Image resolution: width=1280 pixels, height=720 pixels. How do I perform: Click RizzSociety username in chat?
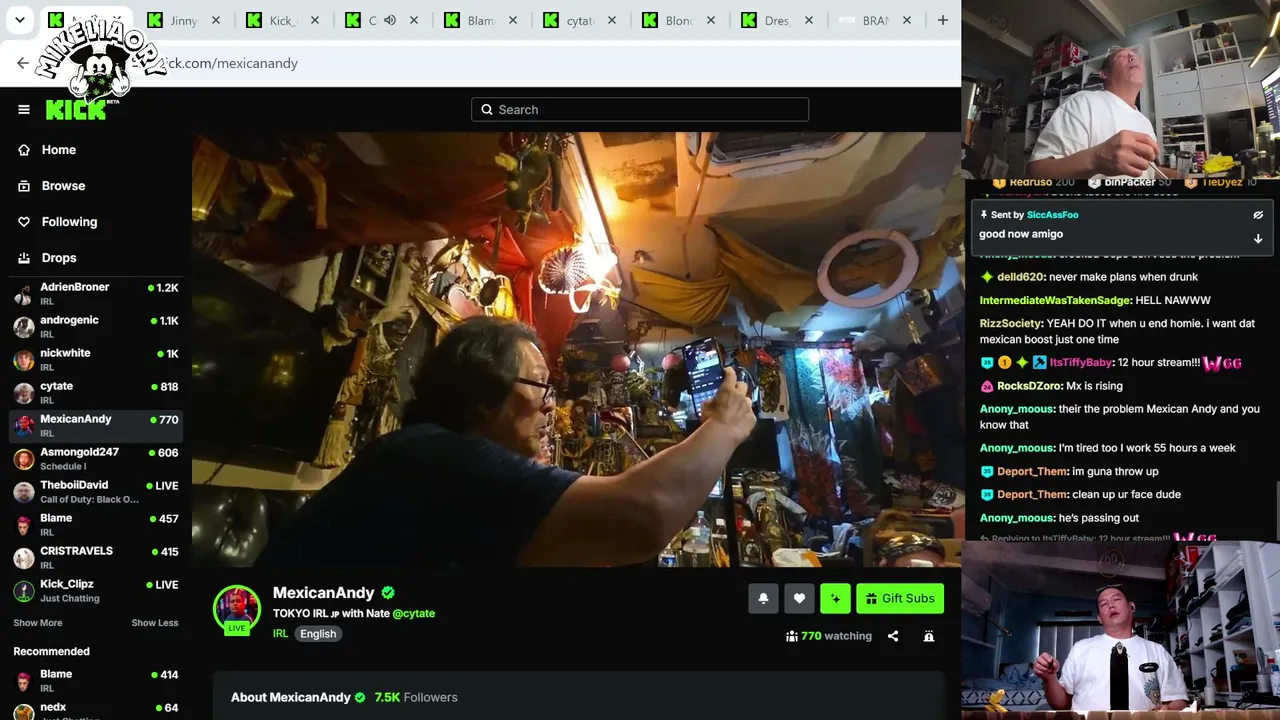[1011, 323]
